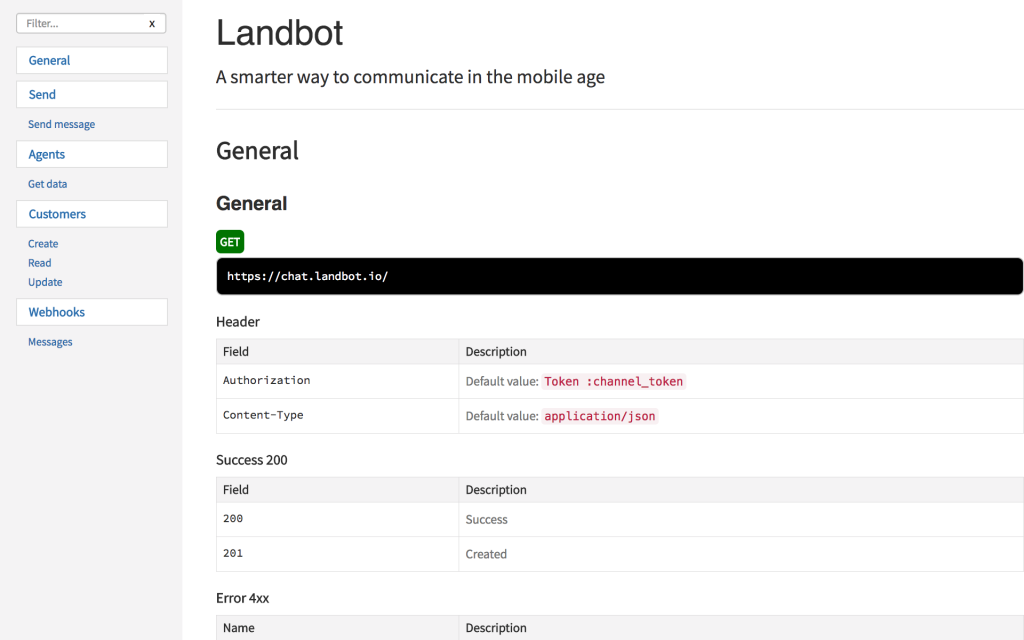Screen dimensions: 1024x640
Task: Clear the filter with the x button
Action: click(x=152, y=24)
